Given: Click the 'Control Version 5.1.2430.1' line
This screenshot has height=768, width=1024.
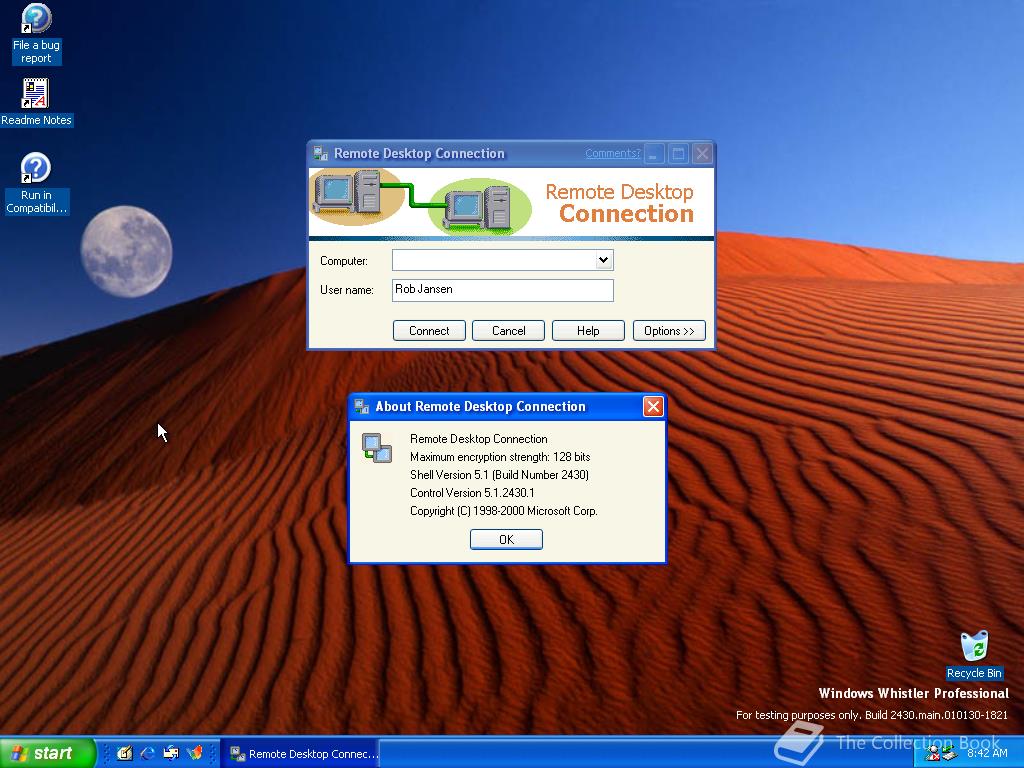Looking at the screenshot, I should pyautogui.click(x=472, y=493).
